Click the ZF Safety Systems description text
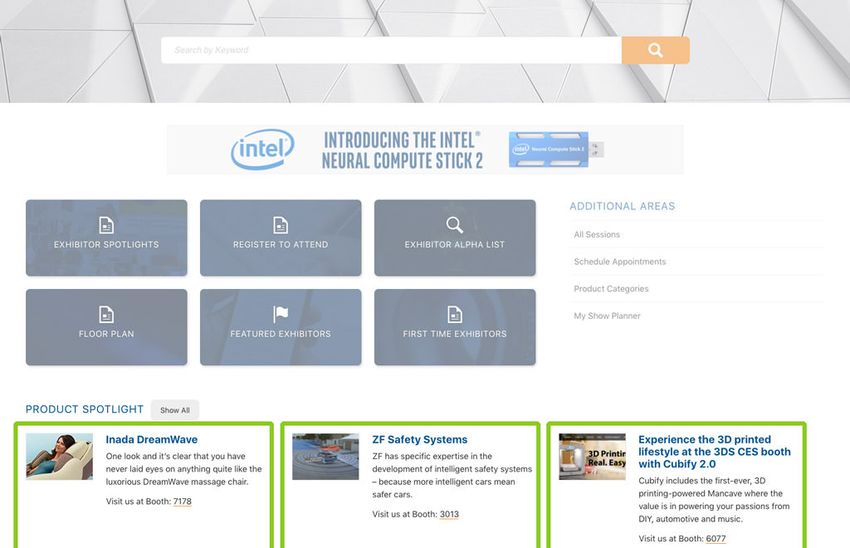 tap(452, 475)
